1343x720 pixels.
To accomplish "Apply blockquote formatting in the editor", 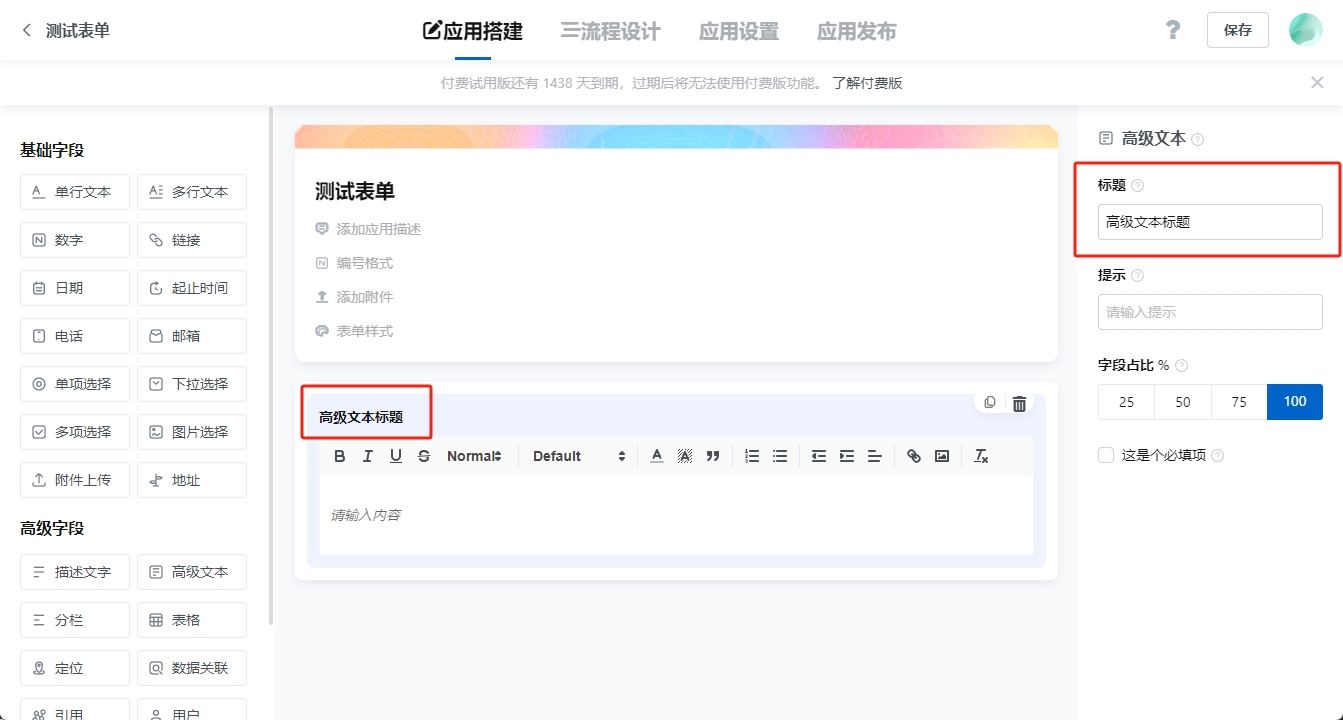I will pyautogui.click(x=712, y=456).
